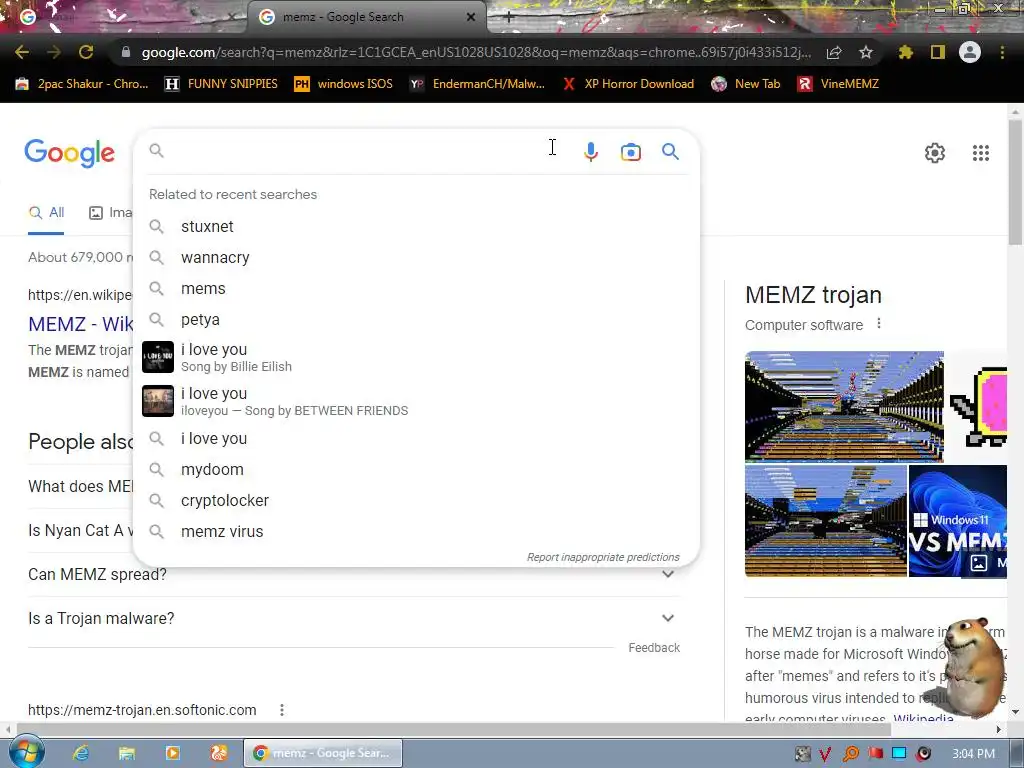Click the Chrome address bar URL
Viewport: 1024px width, 768px height.
[475, 52]
